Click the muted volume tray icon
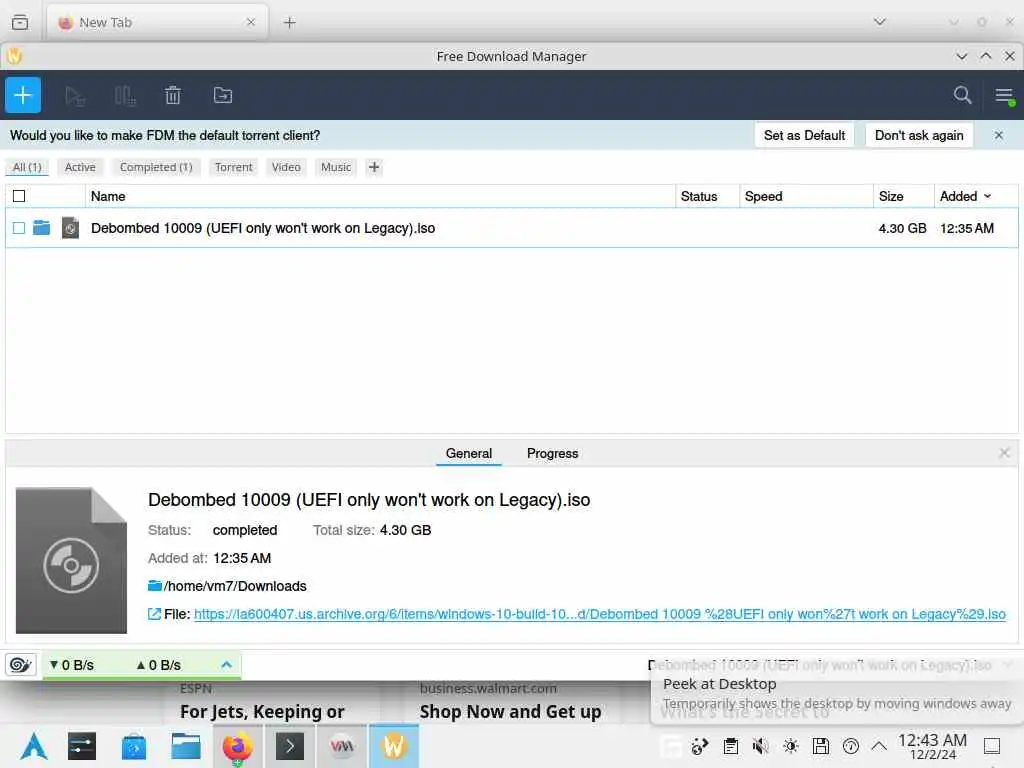The height and width of the screenshot is (768, 1024). (760, 746)
